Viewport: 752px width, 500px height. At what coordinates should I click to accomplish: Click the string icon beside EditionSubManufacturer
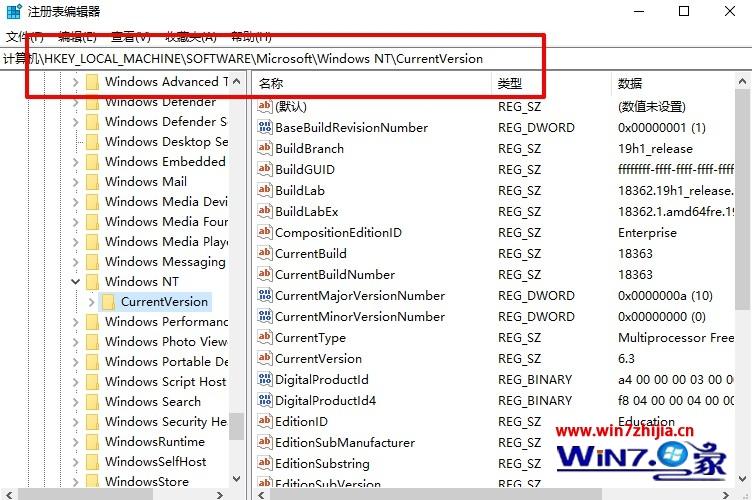(265, 442)
